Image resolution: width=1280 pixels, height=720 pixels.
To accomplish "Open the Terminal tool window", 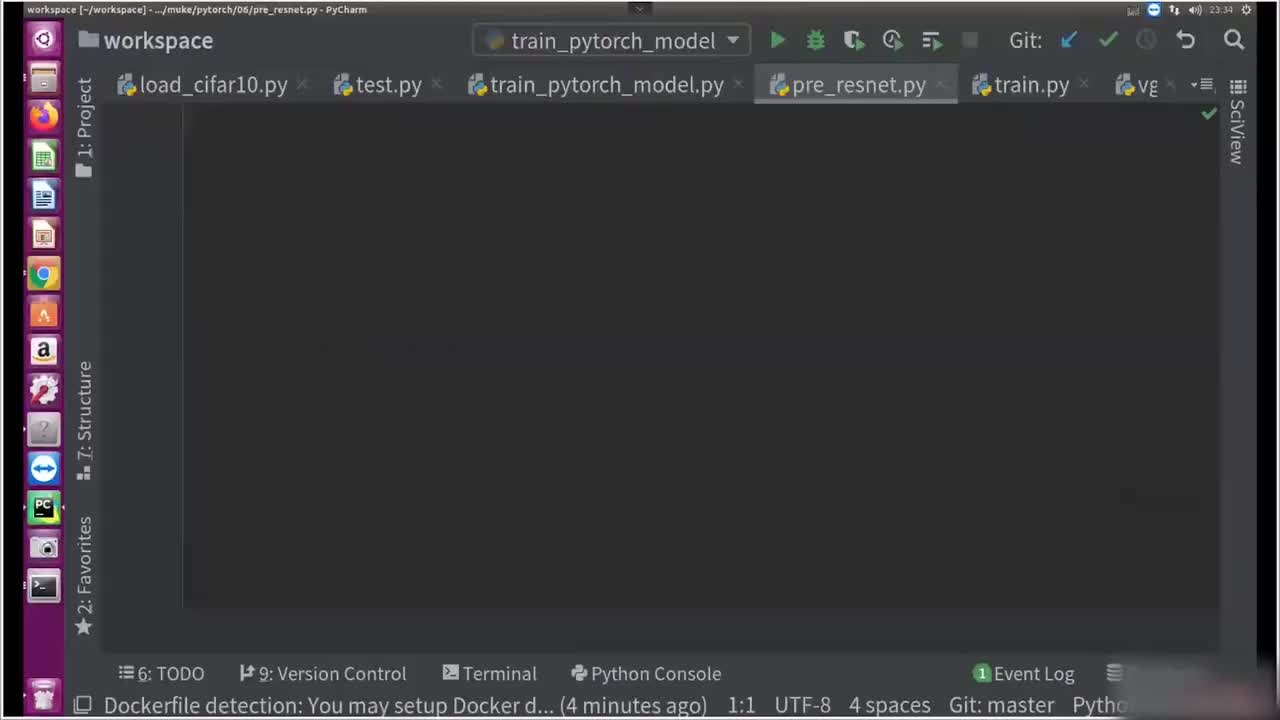I will (x=490, y=674).
